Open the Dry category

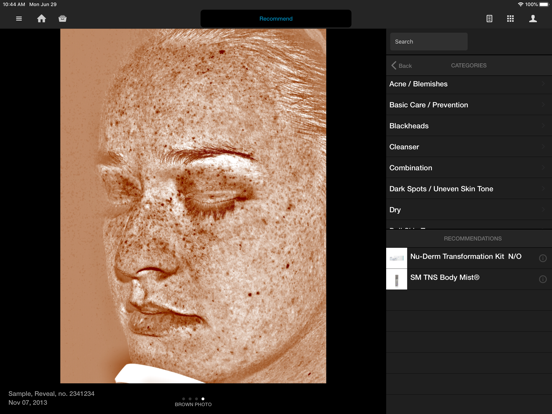tap(469, 210)
